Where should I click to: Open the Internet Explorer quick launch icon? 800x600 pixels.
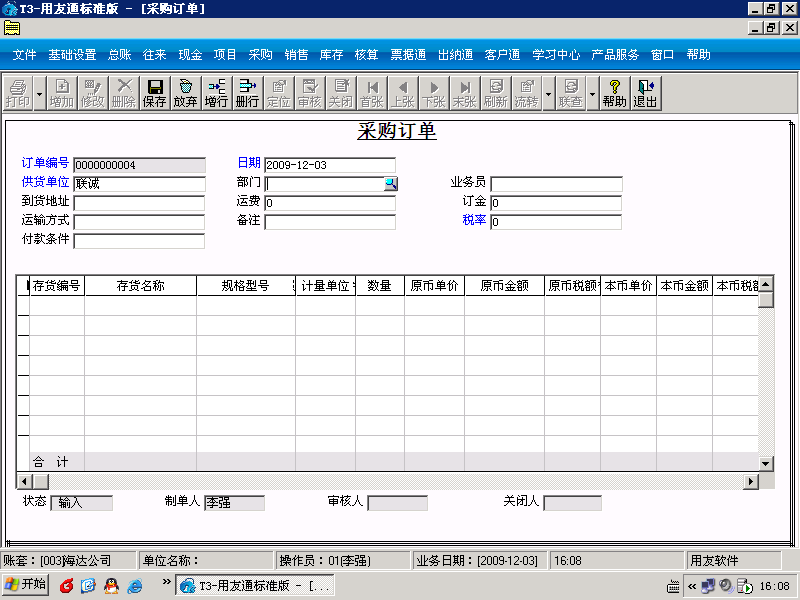coord(135,586)
